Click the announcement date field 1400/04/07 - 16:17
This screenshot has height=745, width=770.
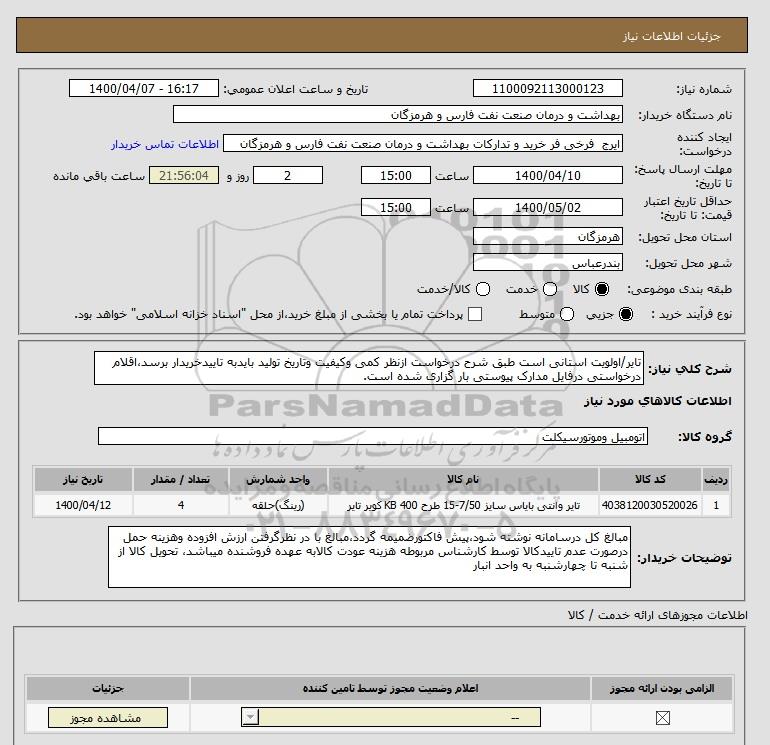[144, 88]
